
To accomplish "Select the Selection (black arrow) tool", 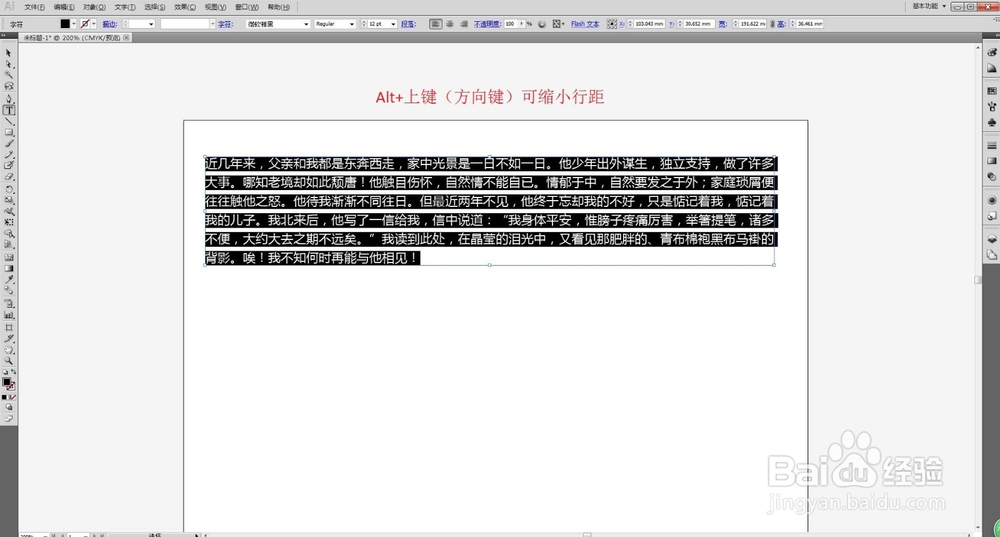I will tap(8, 54).
